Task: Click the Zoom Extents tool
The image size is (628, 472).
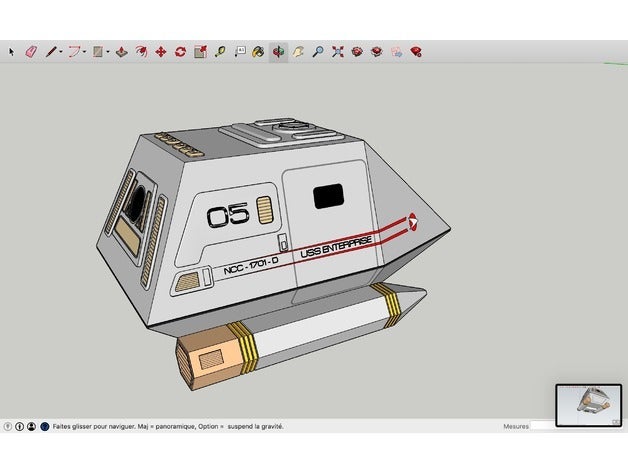Action: [x=338, y=52]
